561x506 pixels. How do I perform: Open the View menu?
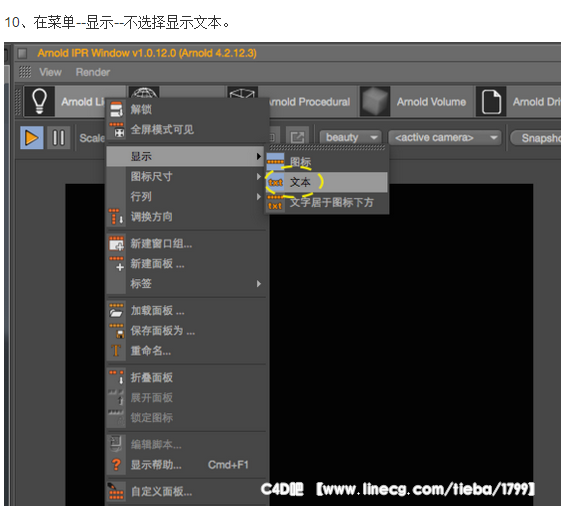[50, 72]
